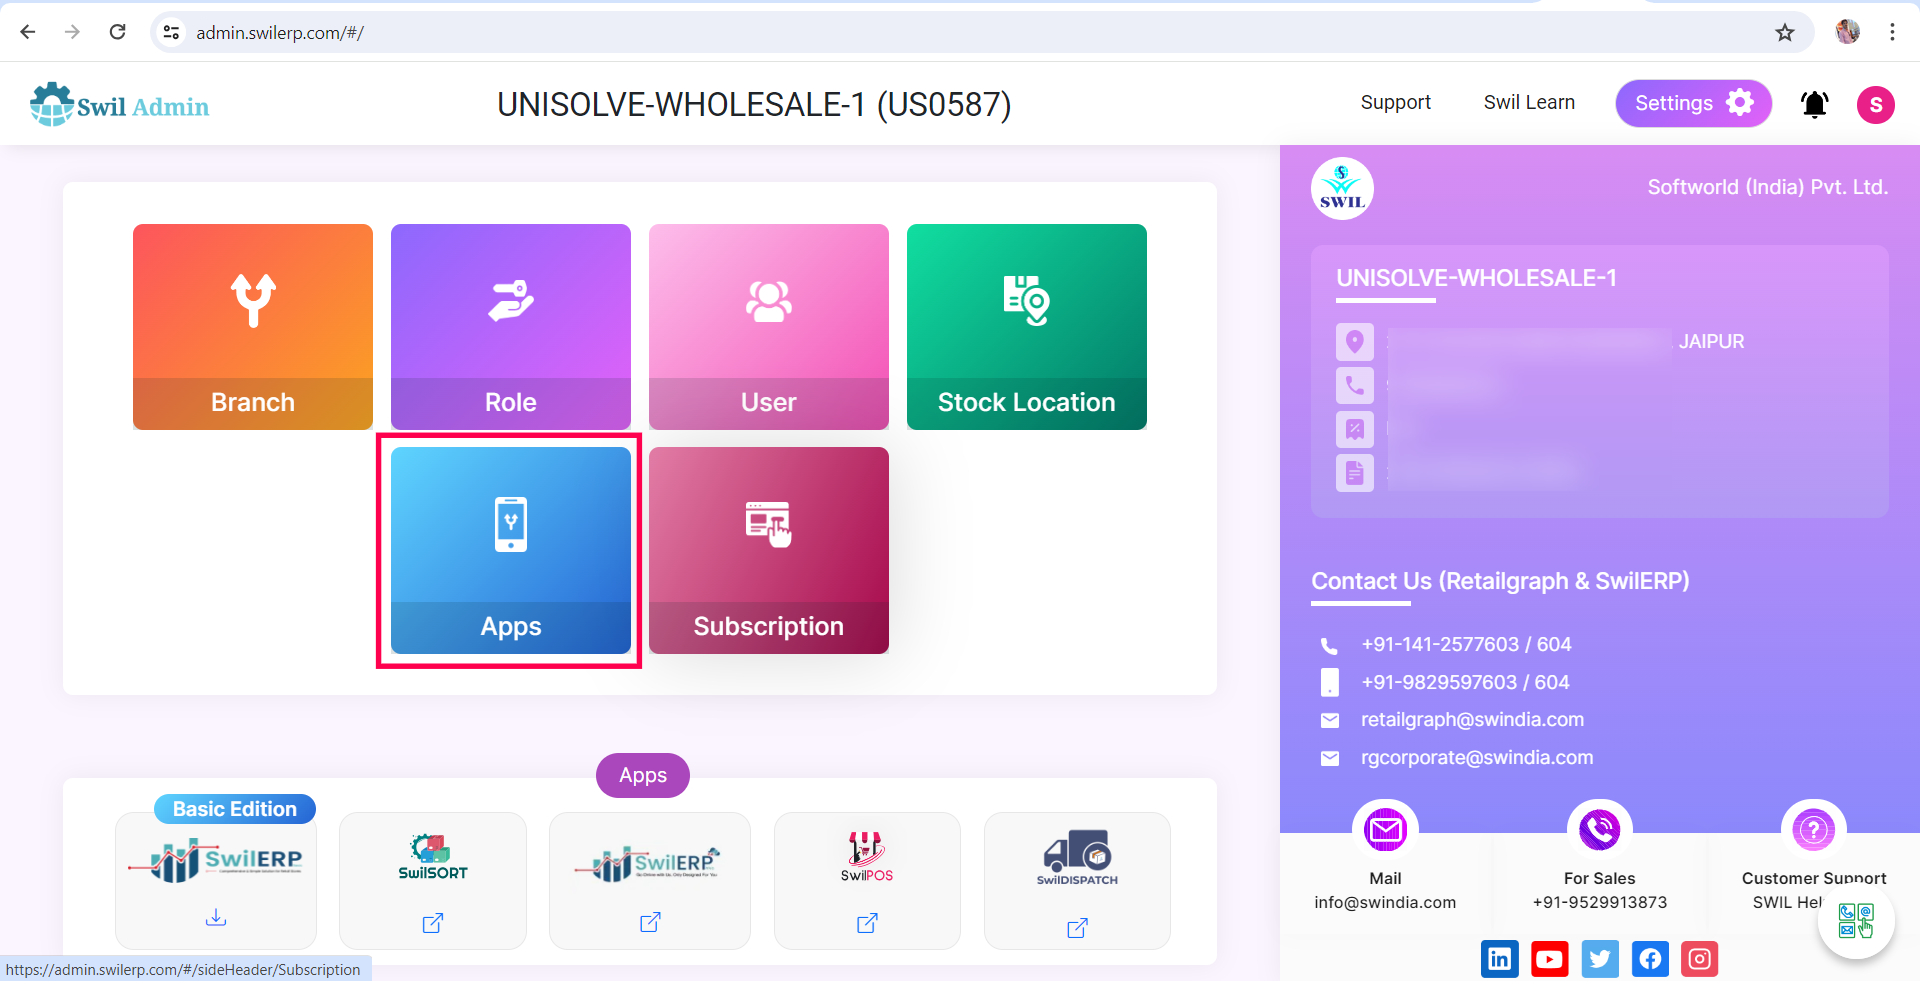Open SwilSORT external link icon
This screenshot has width=1920, height=981.
tap(433, 923)
